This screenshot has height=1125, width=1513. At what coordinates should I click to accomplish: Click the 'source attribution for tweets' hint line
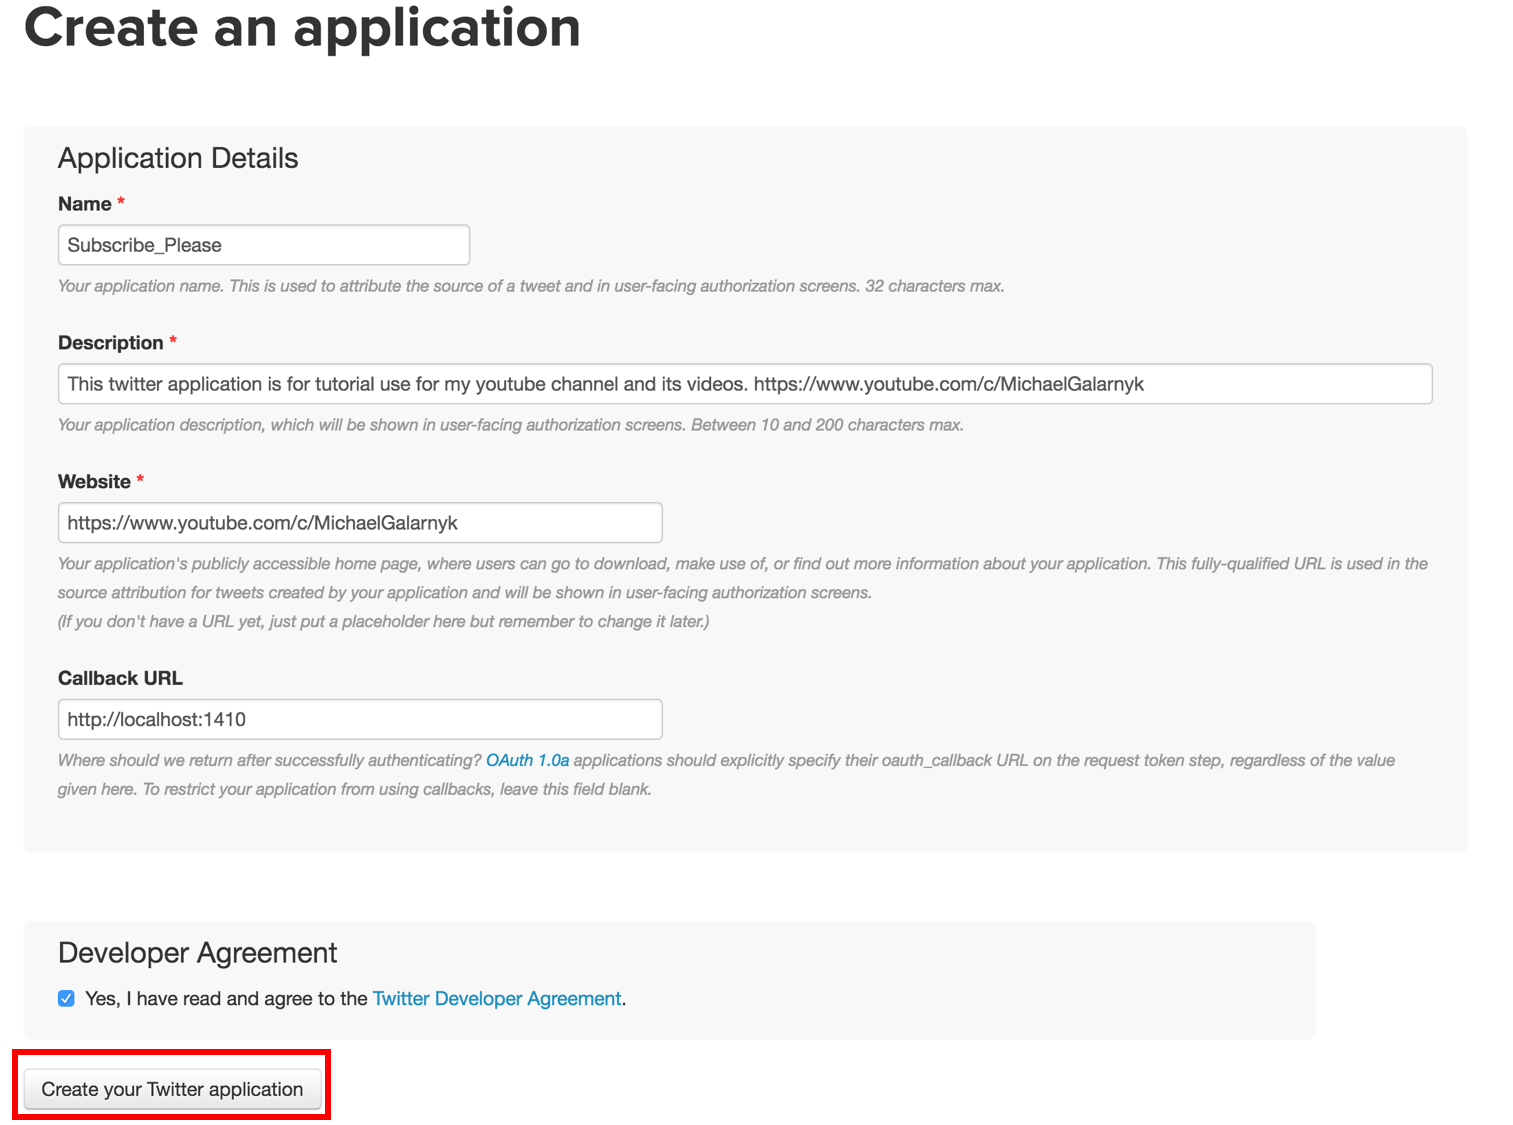(465, 593)
